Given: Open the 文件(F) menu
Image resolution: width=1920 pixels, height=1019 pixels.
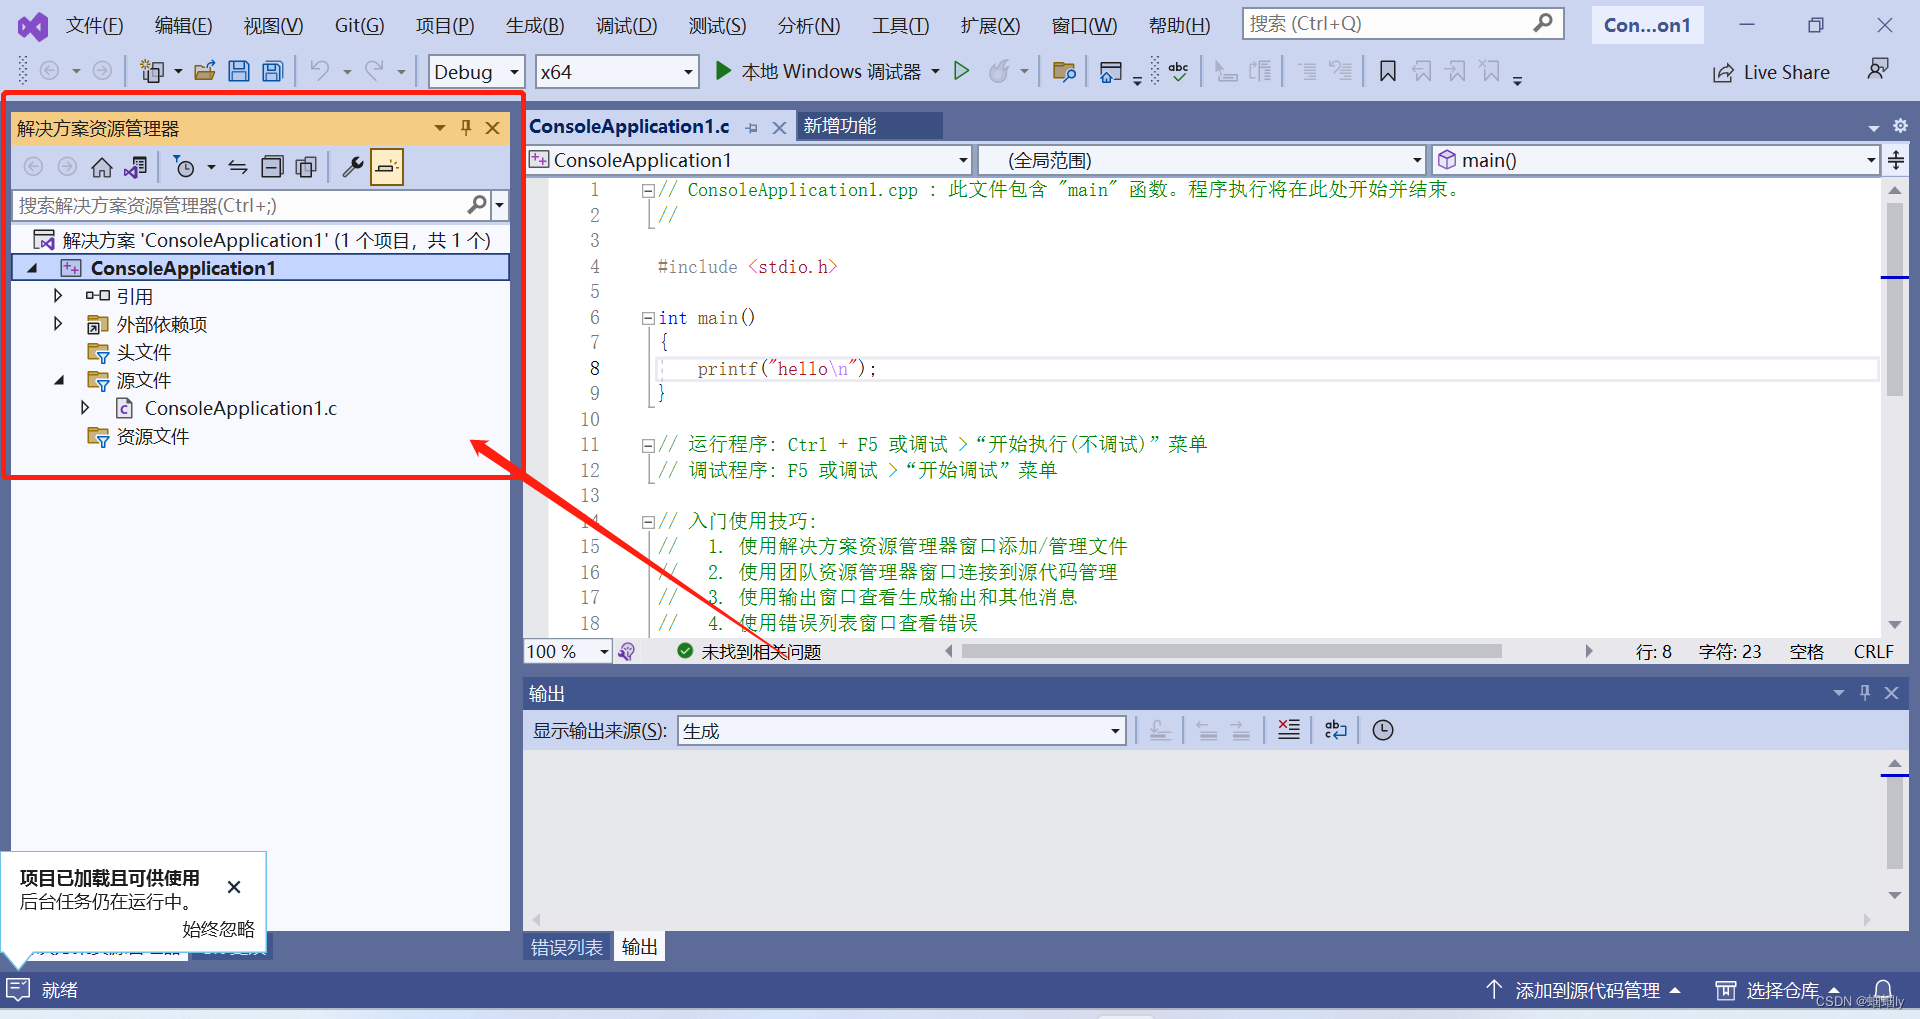Looking at the screenshot, I should click(x=94, y=25).
